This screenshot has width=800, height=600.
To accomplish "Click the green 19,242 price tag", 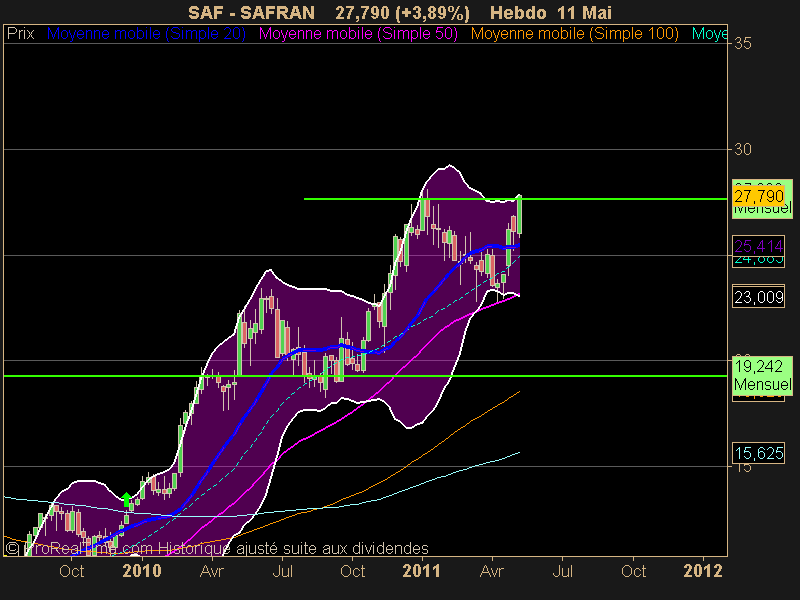I will 759,366.
